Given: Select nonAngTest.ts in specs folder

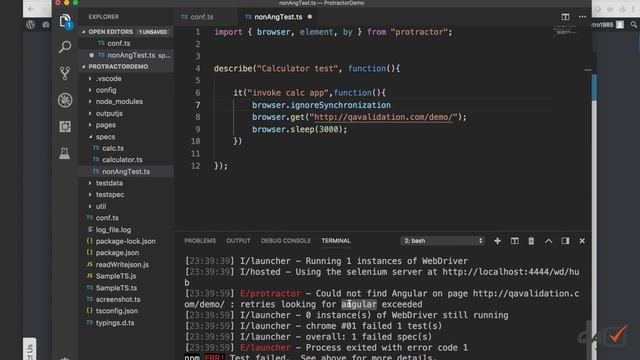Looking at the screenshot, I should coord(126,171).
